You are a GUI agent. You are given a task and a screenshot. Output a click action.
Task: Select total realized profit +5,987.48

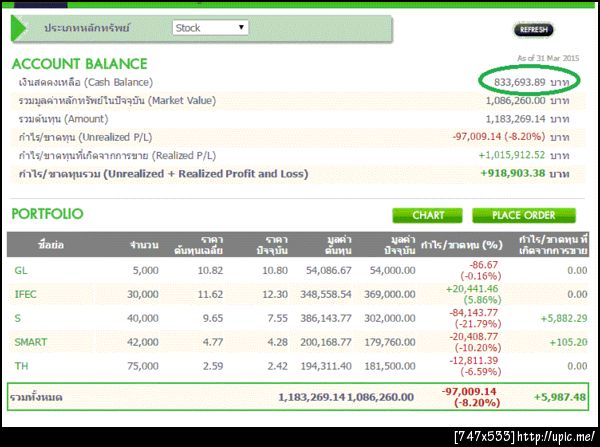tap(560, 397)
